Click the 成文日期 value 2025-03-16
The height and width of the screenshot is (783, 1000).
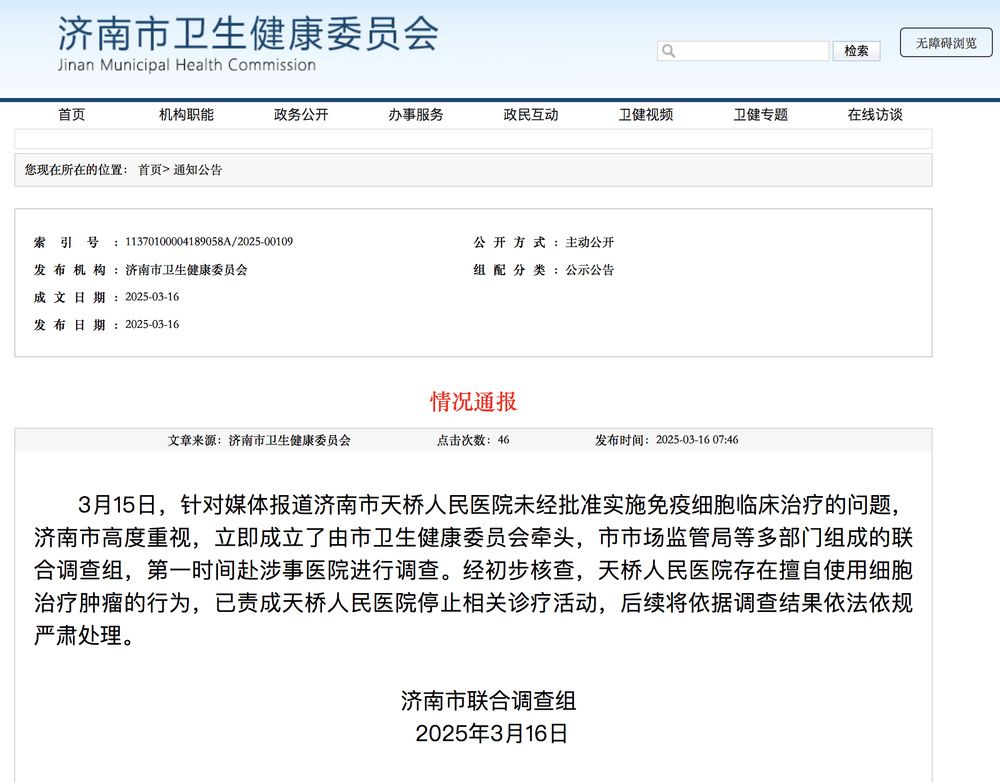[x=152, y=297]
